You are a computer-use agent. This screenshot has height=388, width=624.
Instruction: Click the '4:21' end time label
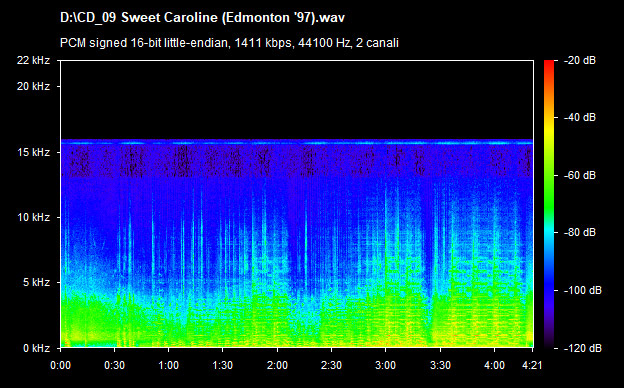pos(532,365)
